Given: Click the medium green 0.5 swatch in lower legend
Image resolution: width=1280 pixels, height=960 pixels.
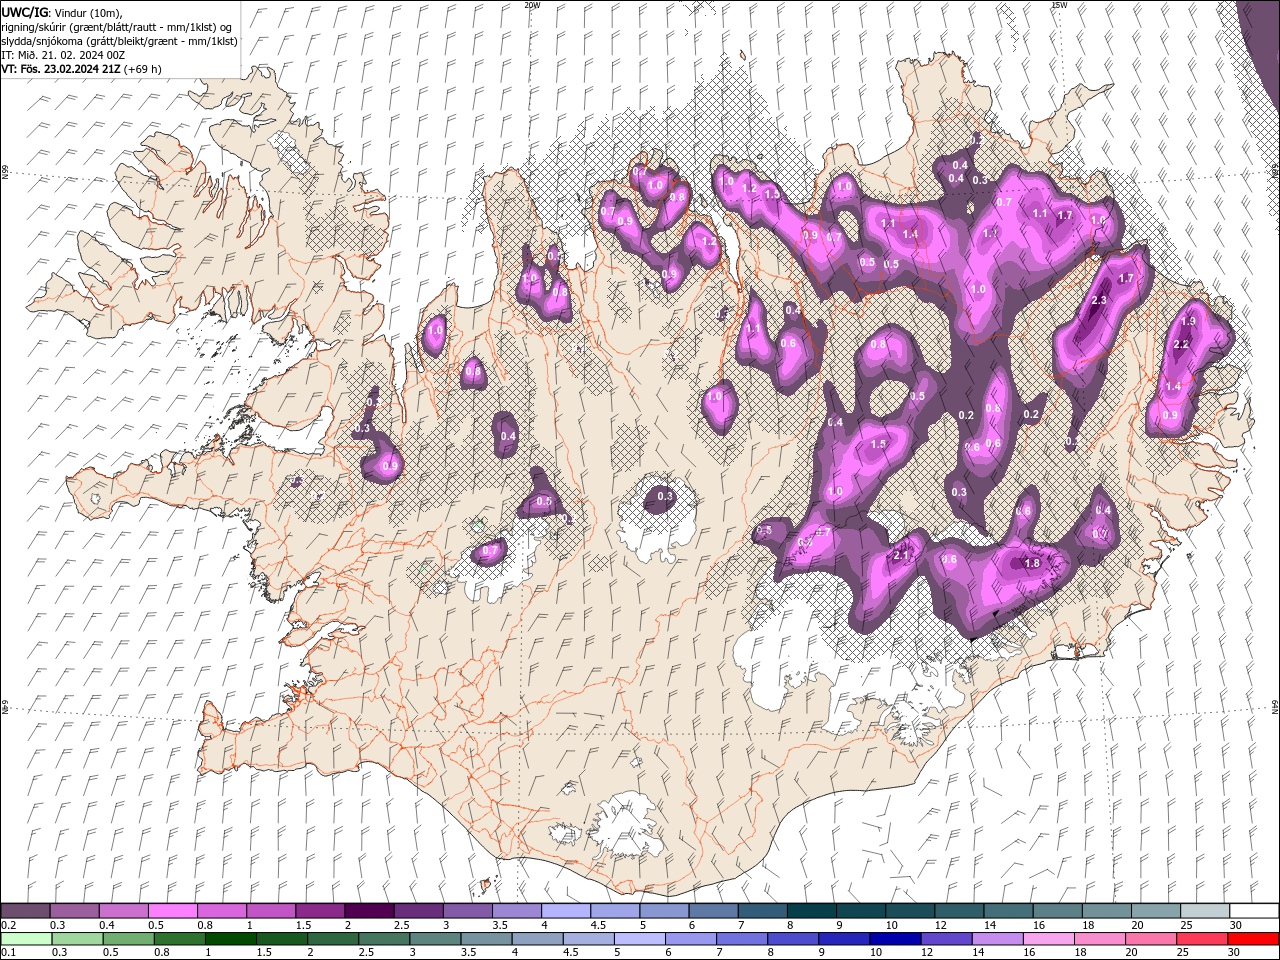Looking at the screenshot, I should click(x=128, y=939).
